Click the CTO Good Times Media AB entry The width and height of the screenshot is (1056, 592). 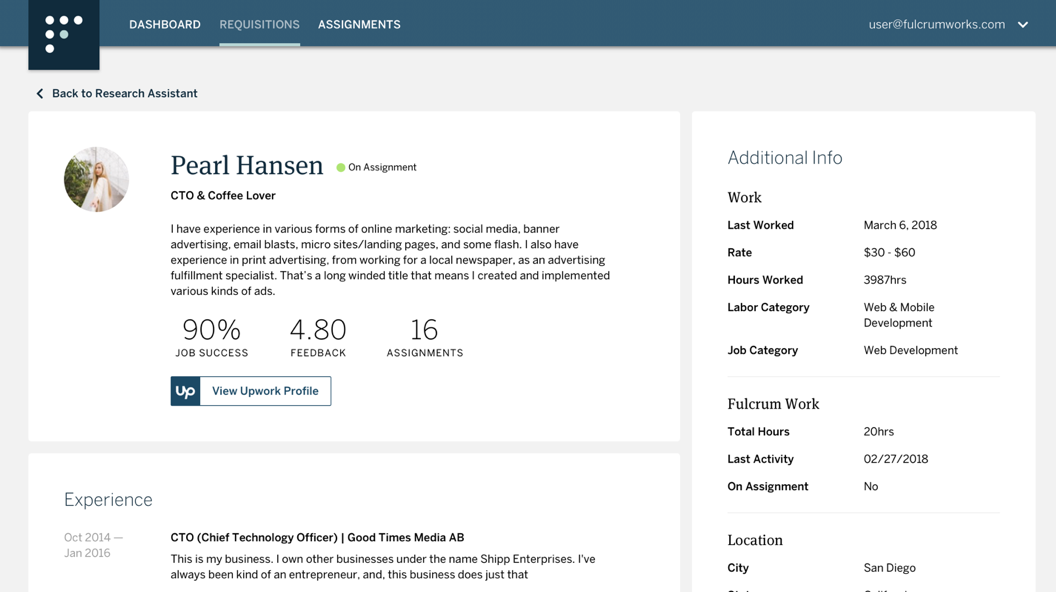(317, 538)
